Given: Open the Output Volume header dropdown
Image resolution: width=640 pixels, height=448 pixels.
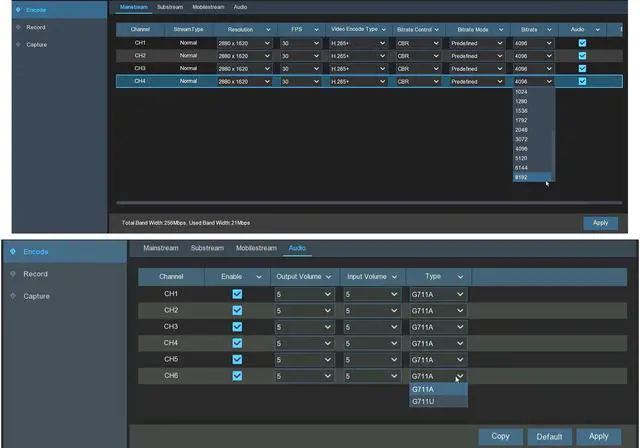Looking at the screenshot, I should click(x=328, y=277).
